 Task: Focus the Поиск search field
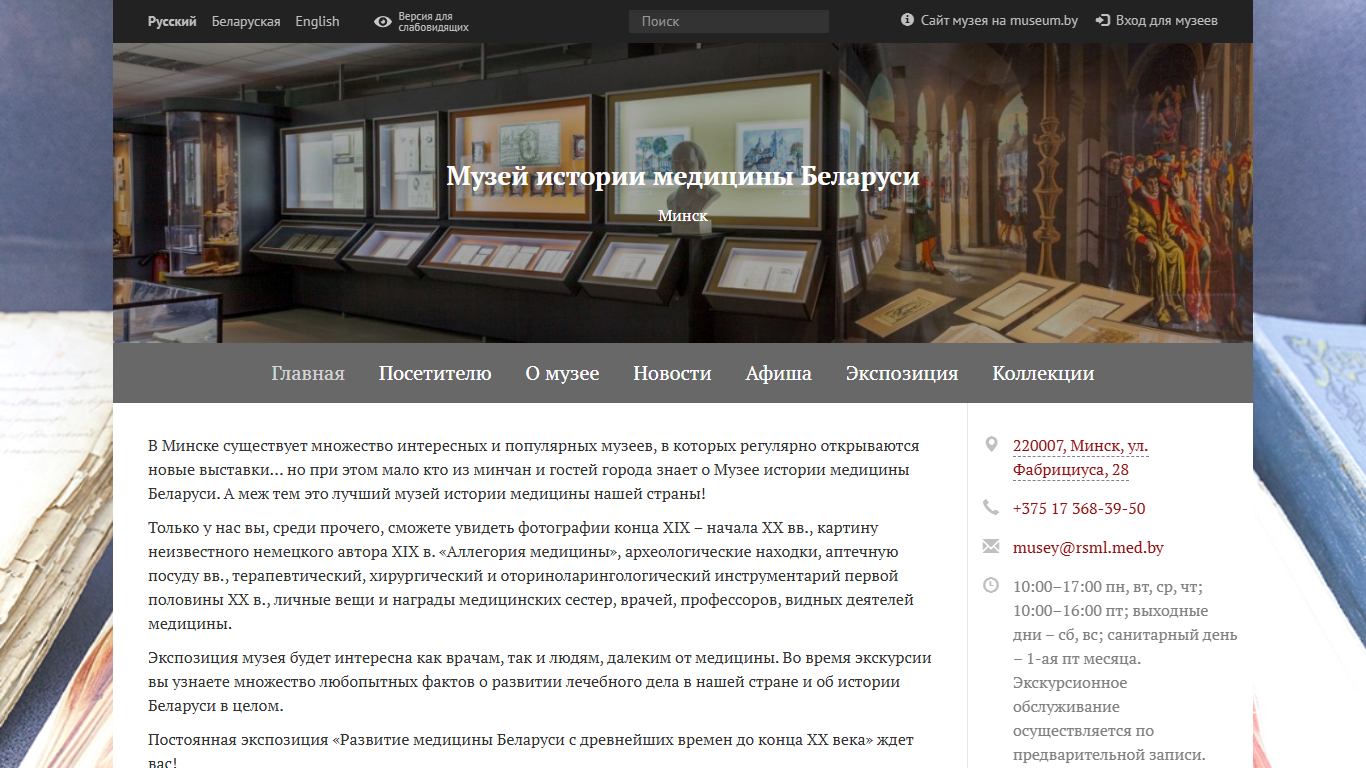point(729,21)
